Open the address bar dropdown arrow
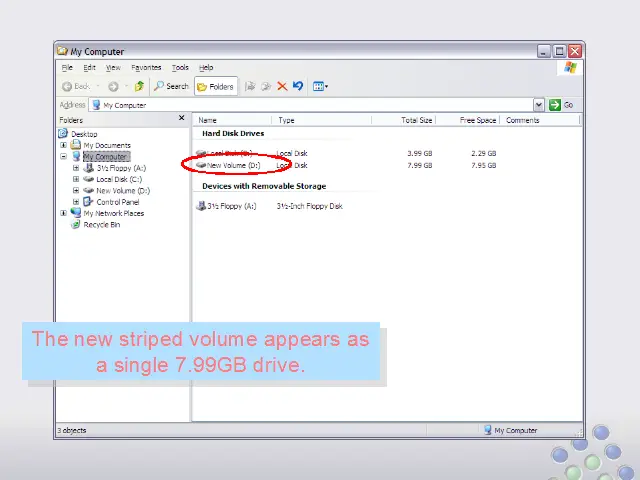 pos(538,105)
